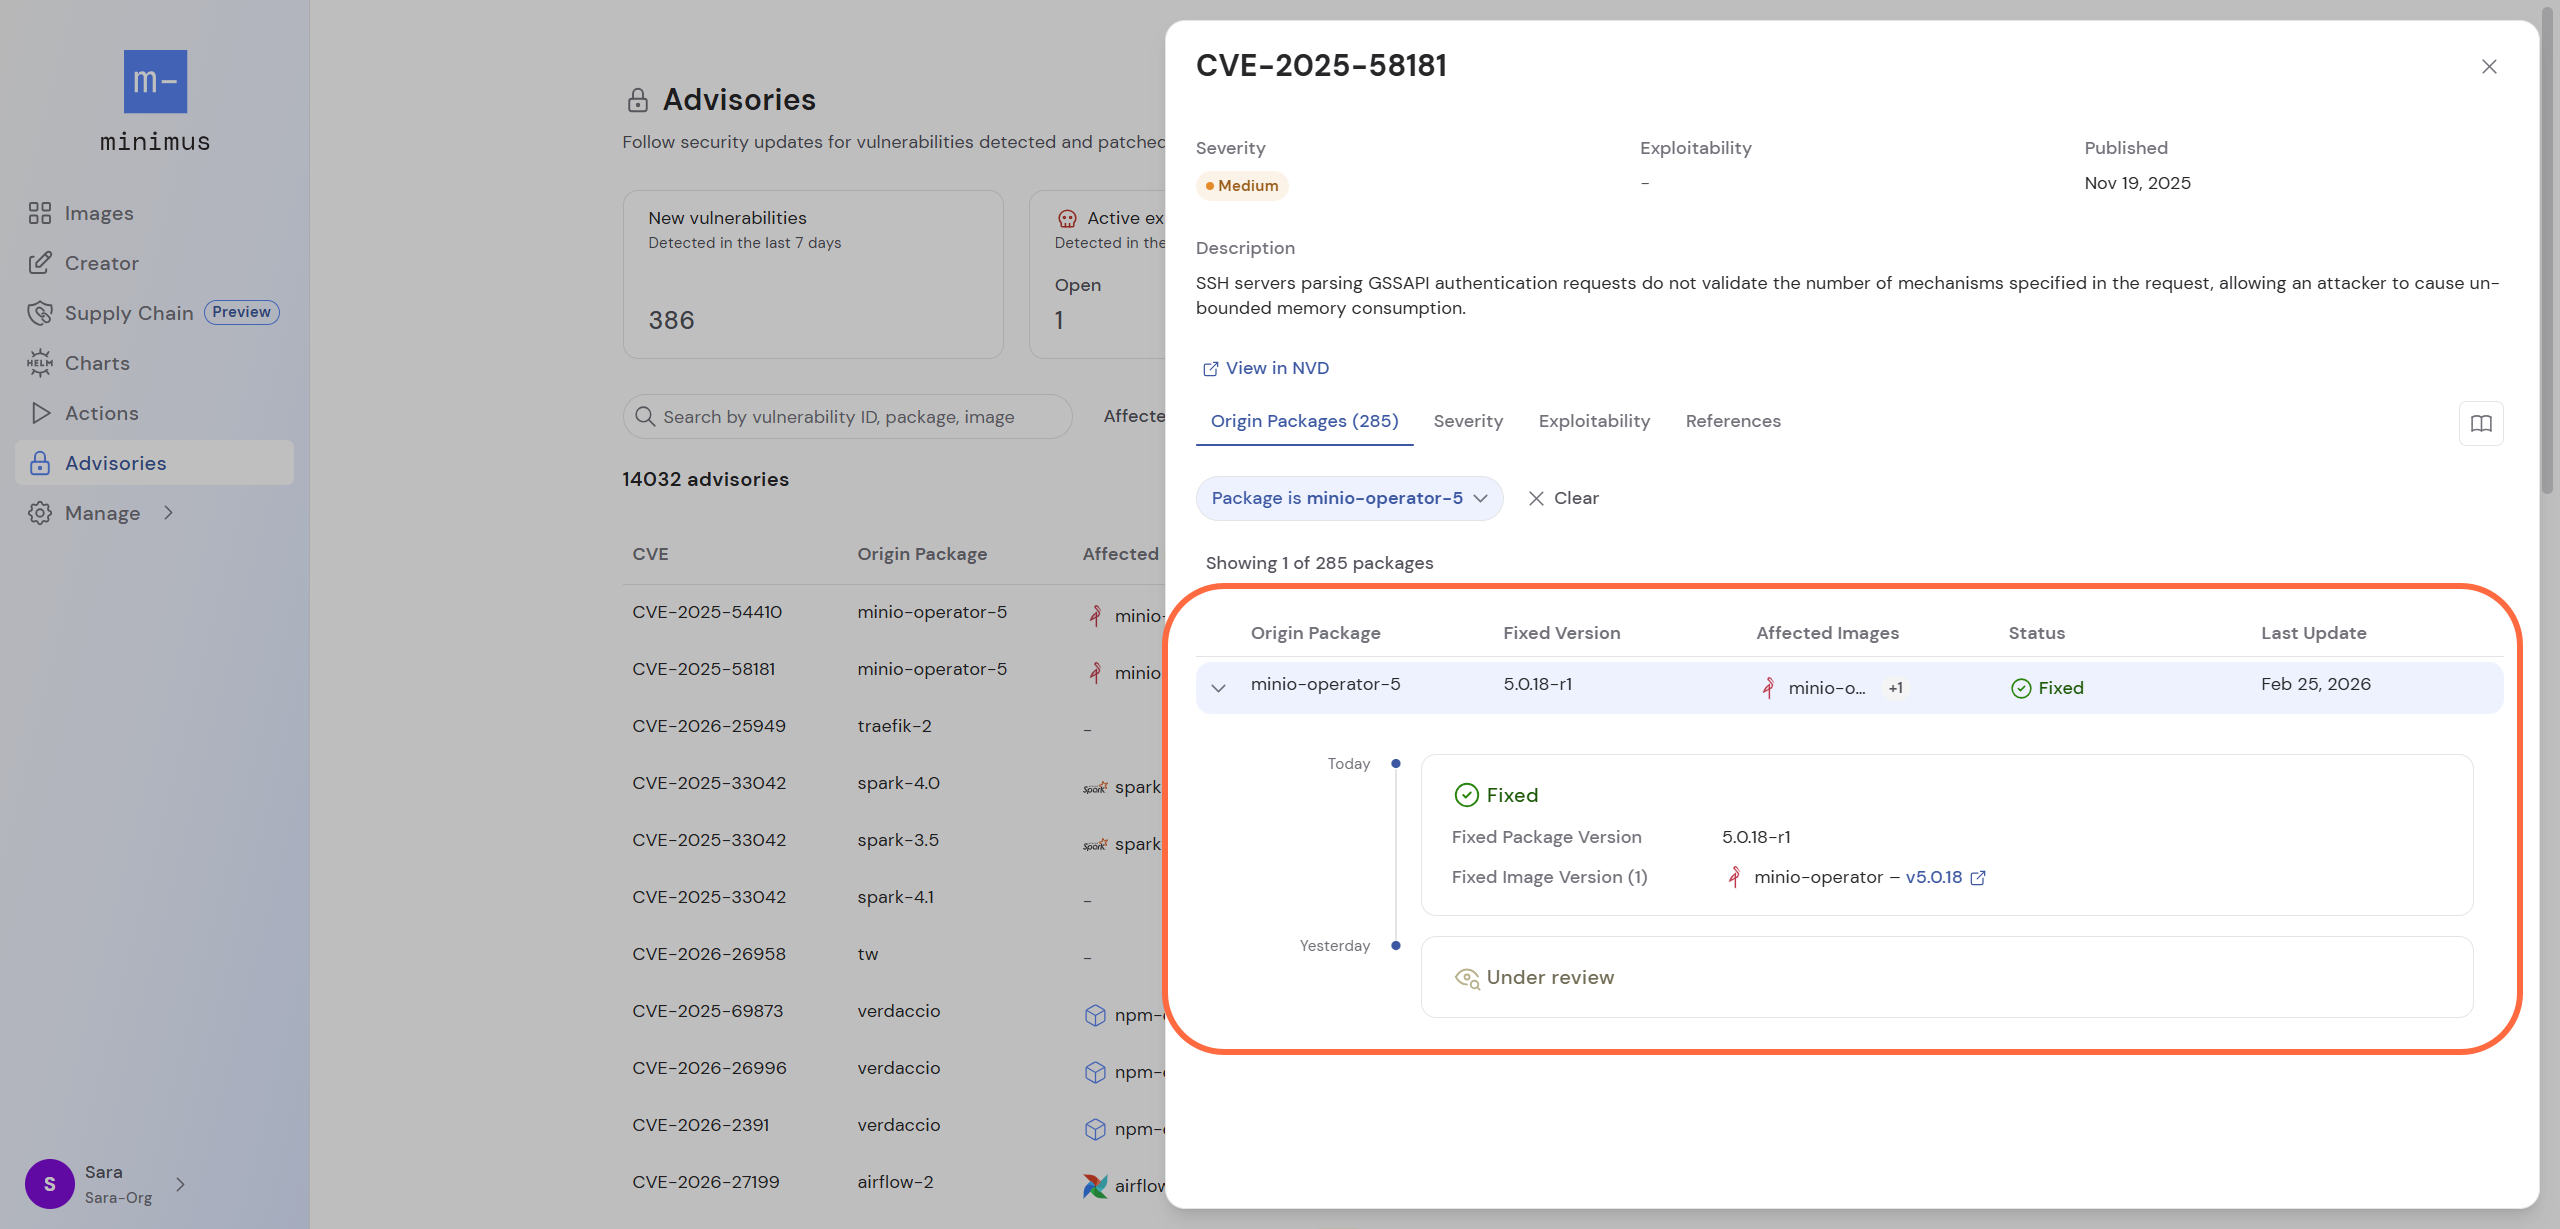
Task: Collapse the minio-operator-5 package row
Action: click(x=1219, y=687)
